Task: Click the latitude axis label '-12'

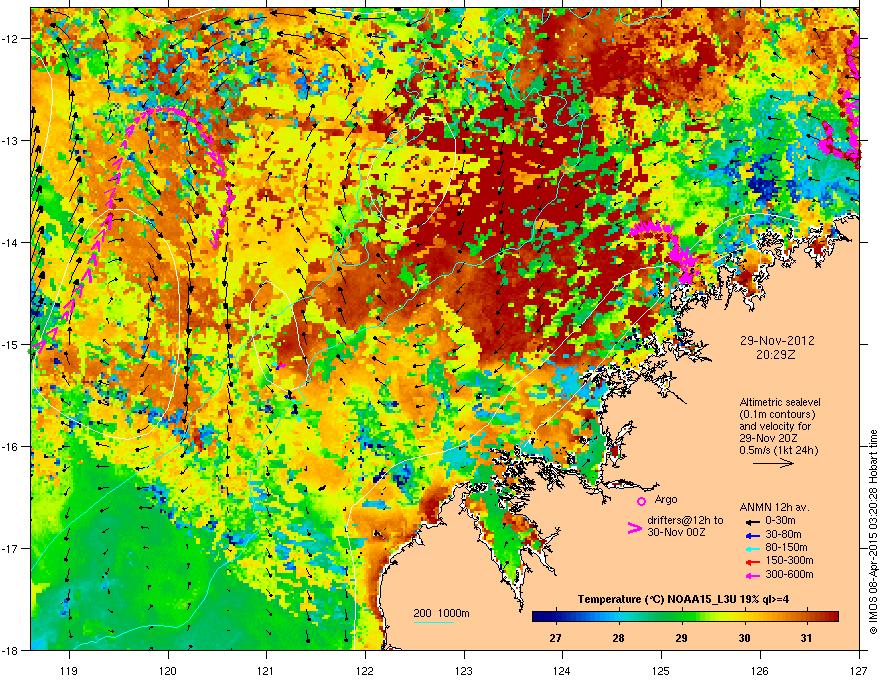Action: (x=10, y=39)
